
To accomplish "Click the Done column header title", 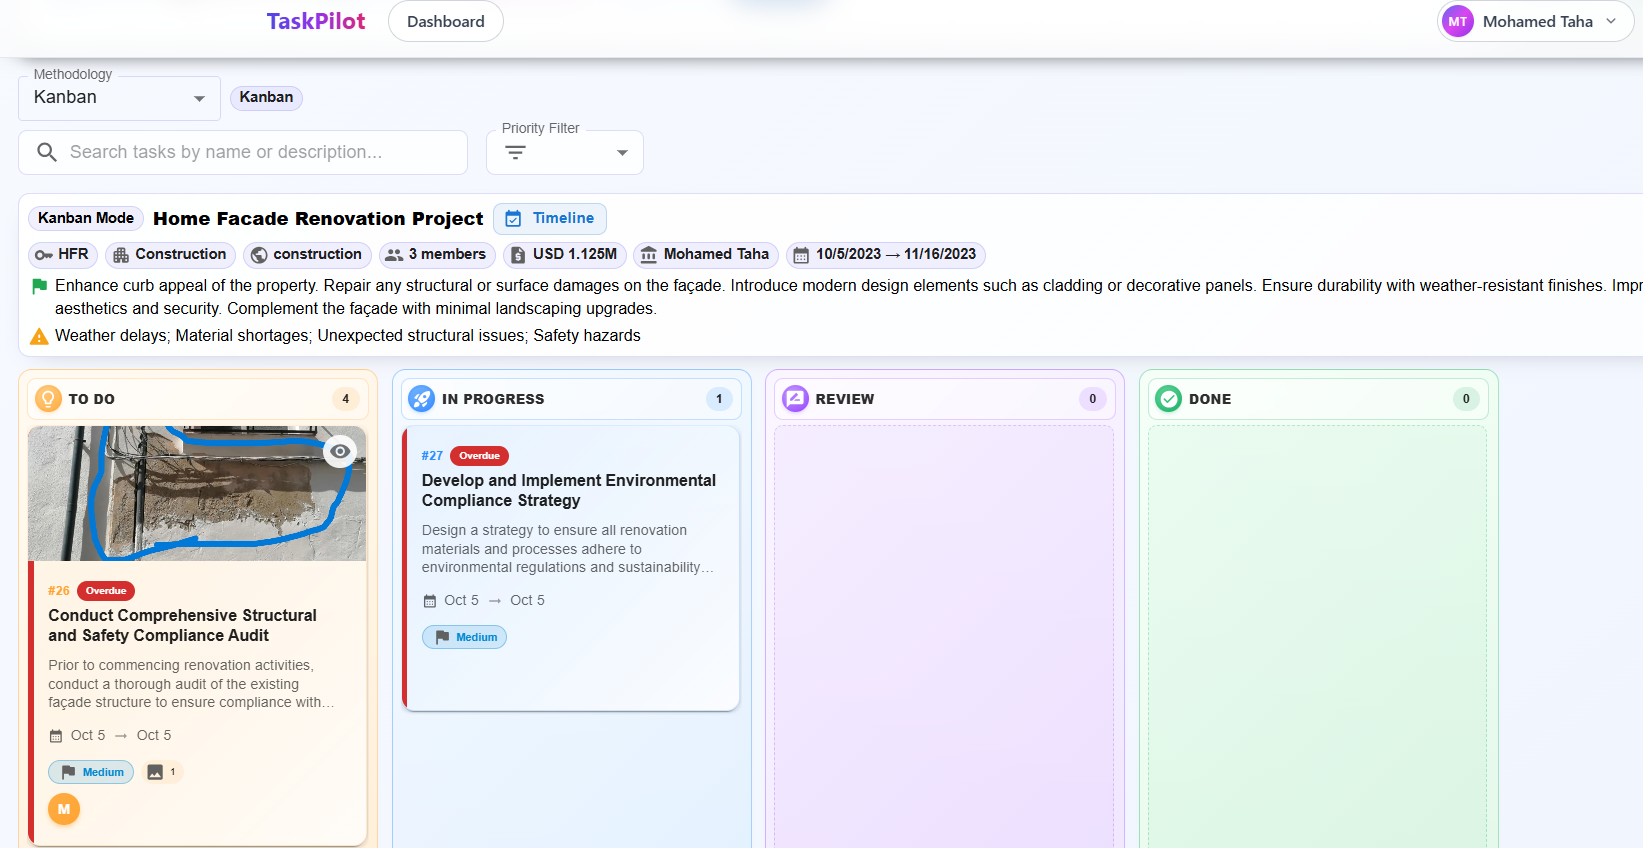I will point(1210,399).
